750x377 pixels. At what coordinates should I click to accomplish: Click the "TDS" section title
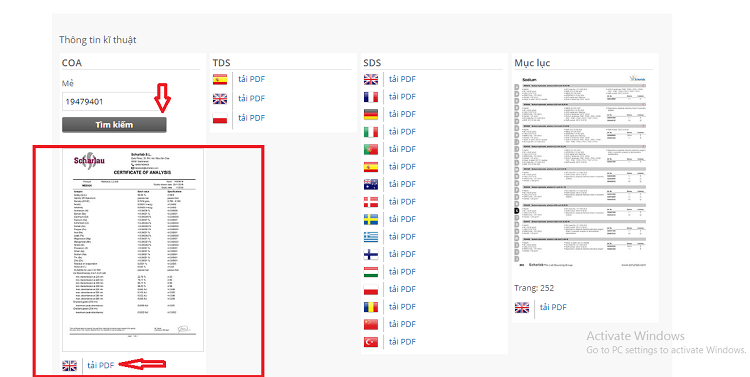[221, 63]
